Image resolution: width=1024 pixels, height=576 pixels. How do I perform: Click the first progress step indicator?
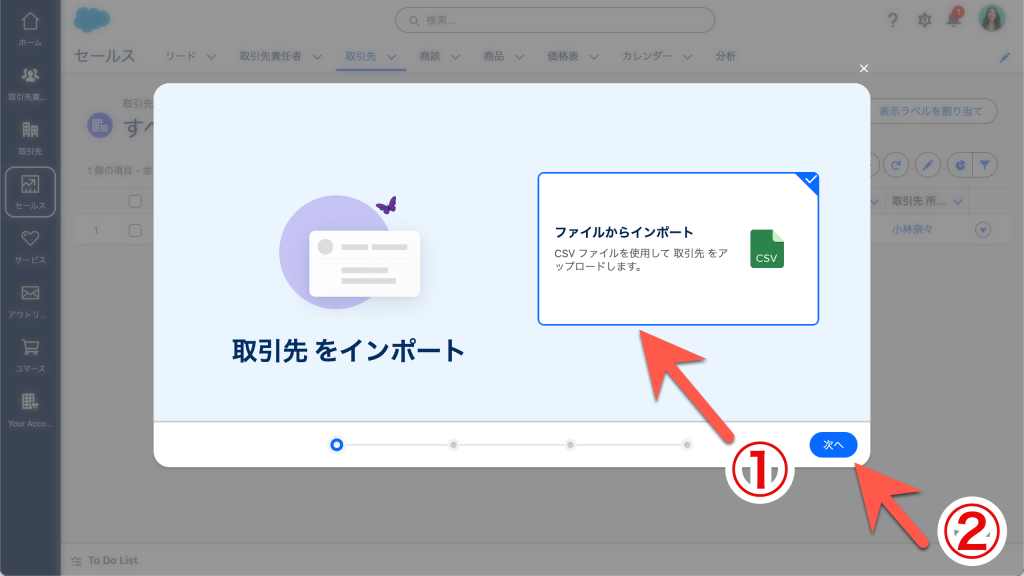[x=336, y=445]
